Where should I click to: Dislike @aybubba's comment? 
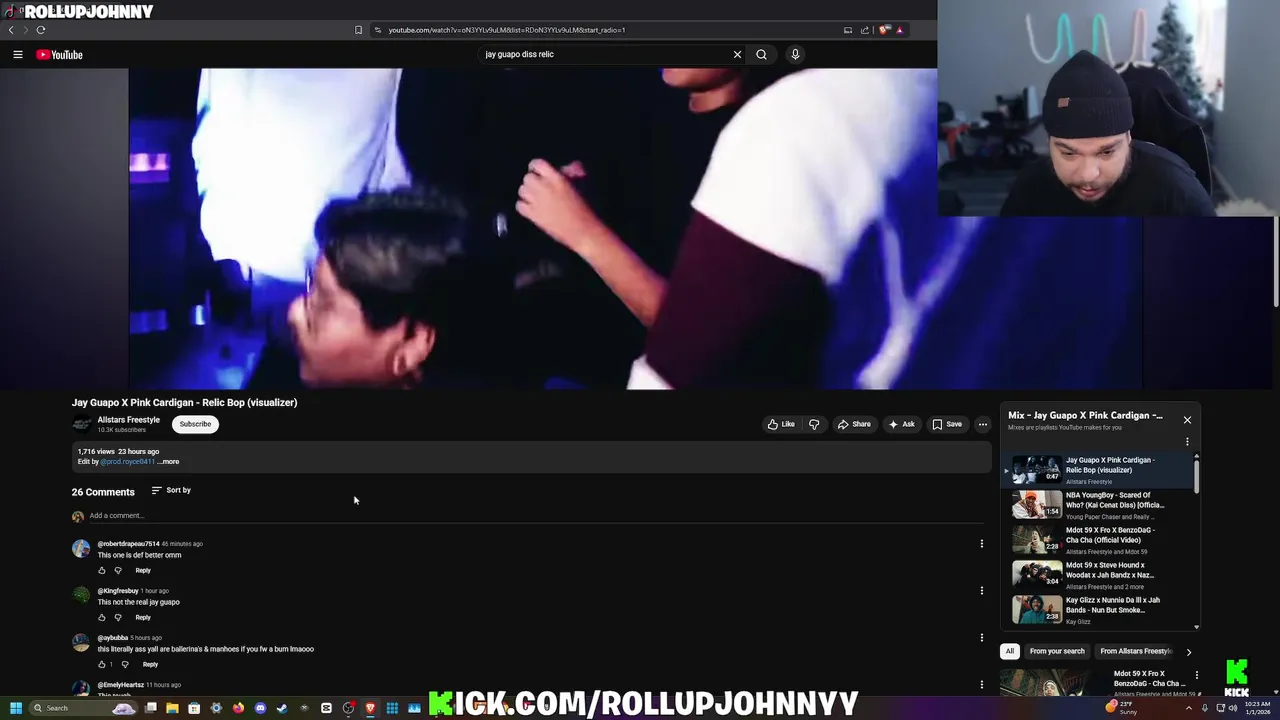[125, 665]
